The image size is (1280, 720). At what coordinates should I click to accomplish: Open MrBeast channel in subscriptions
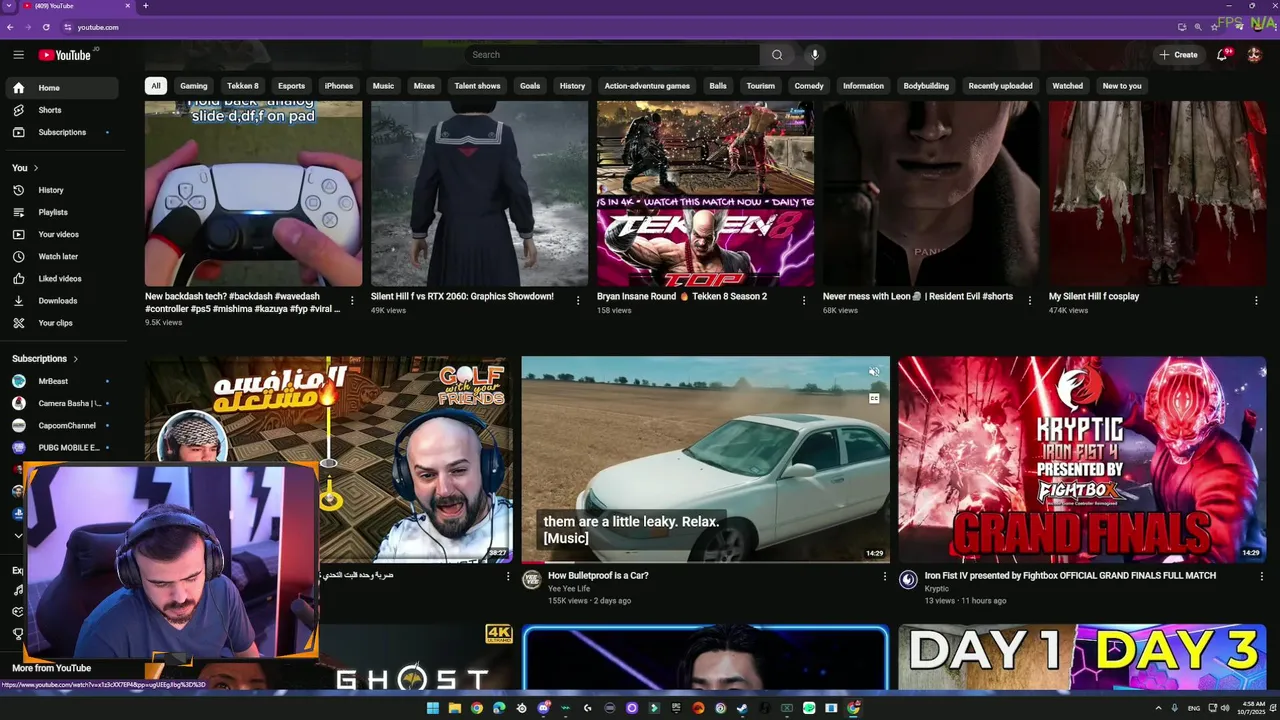pos(63,381)
